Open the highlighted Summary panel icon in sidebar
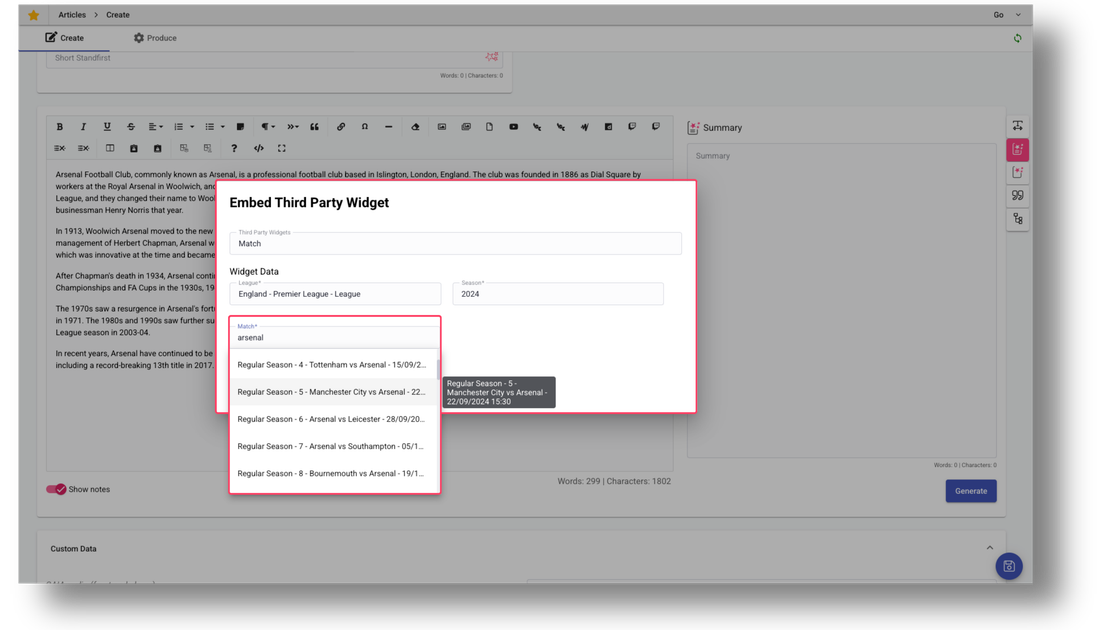Viewport: 1104px width, 630px height. (1017, 148)
